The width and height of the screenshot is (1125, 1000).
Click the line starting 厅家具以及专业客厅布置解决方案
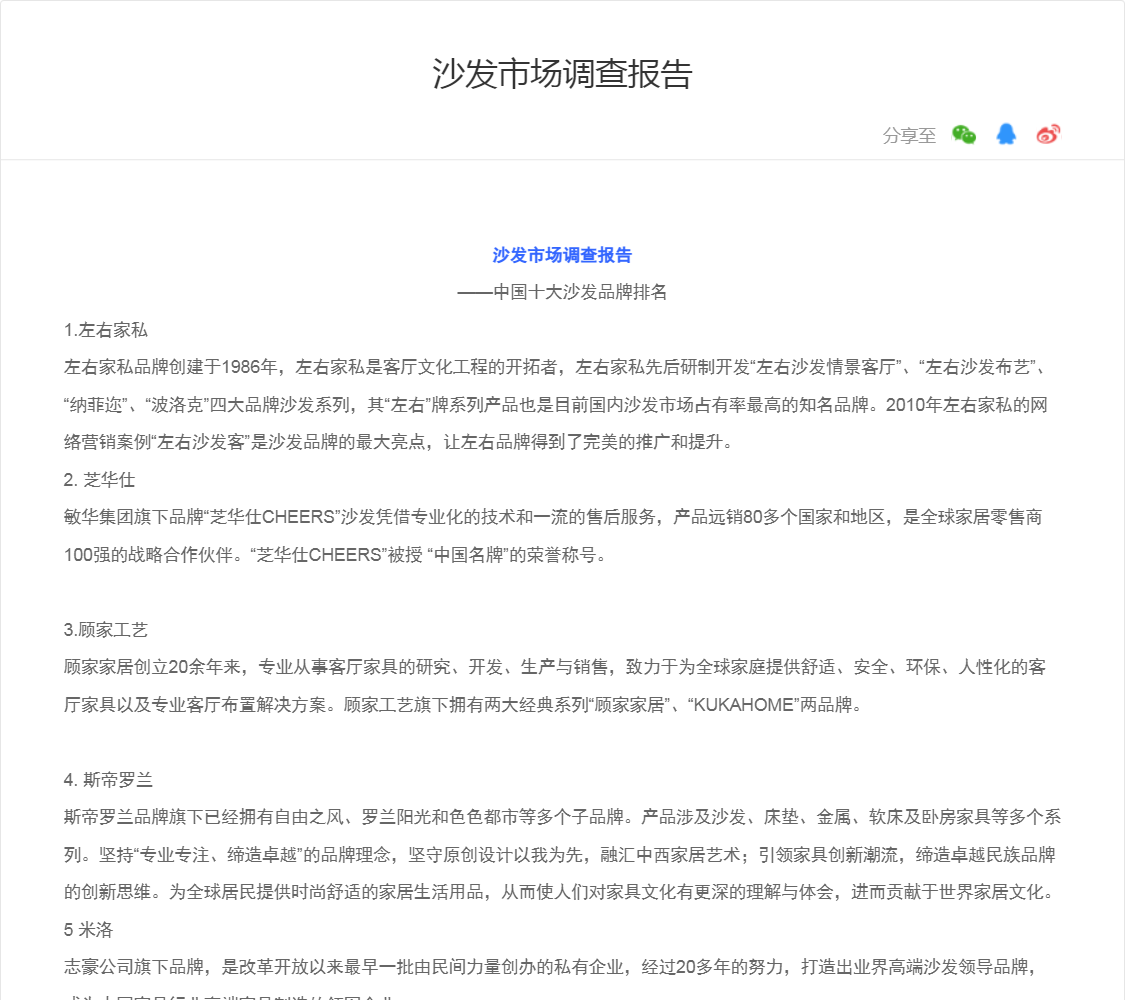tap(463, 704)
